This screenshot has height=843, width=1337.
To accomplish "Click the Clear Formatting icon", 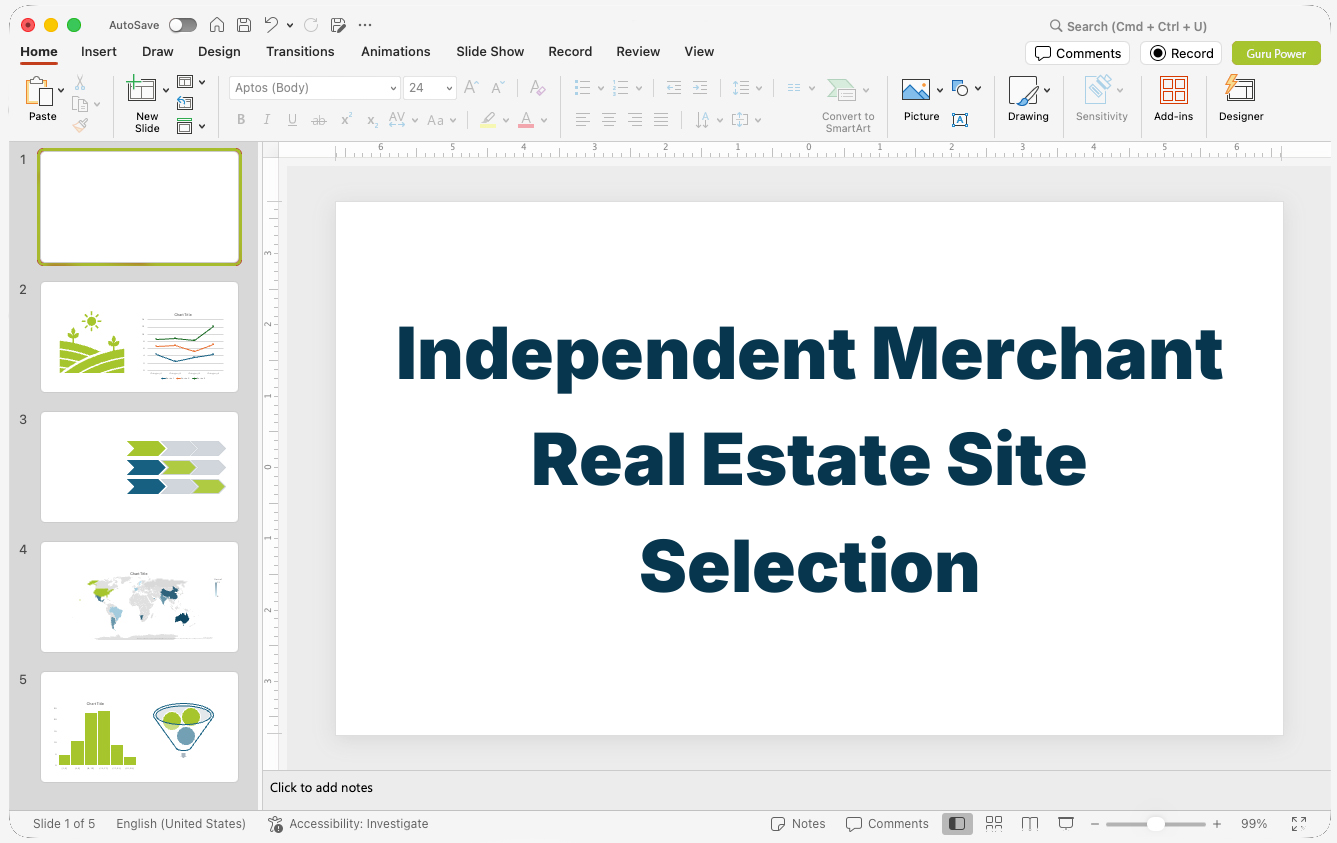I will 538,88.
